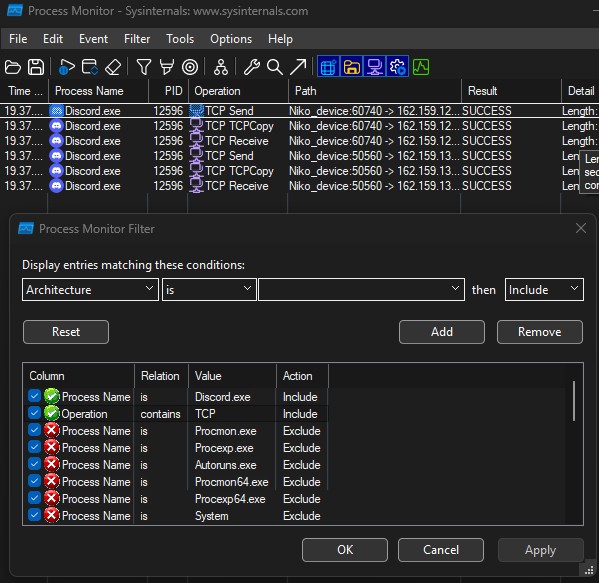Viewport: 599px width, 583px height.
Task: Click the Save toolbar icon
Action: point(36,67)
